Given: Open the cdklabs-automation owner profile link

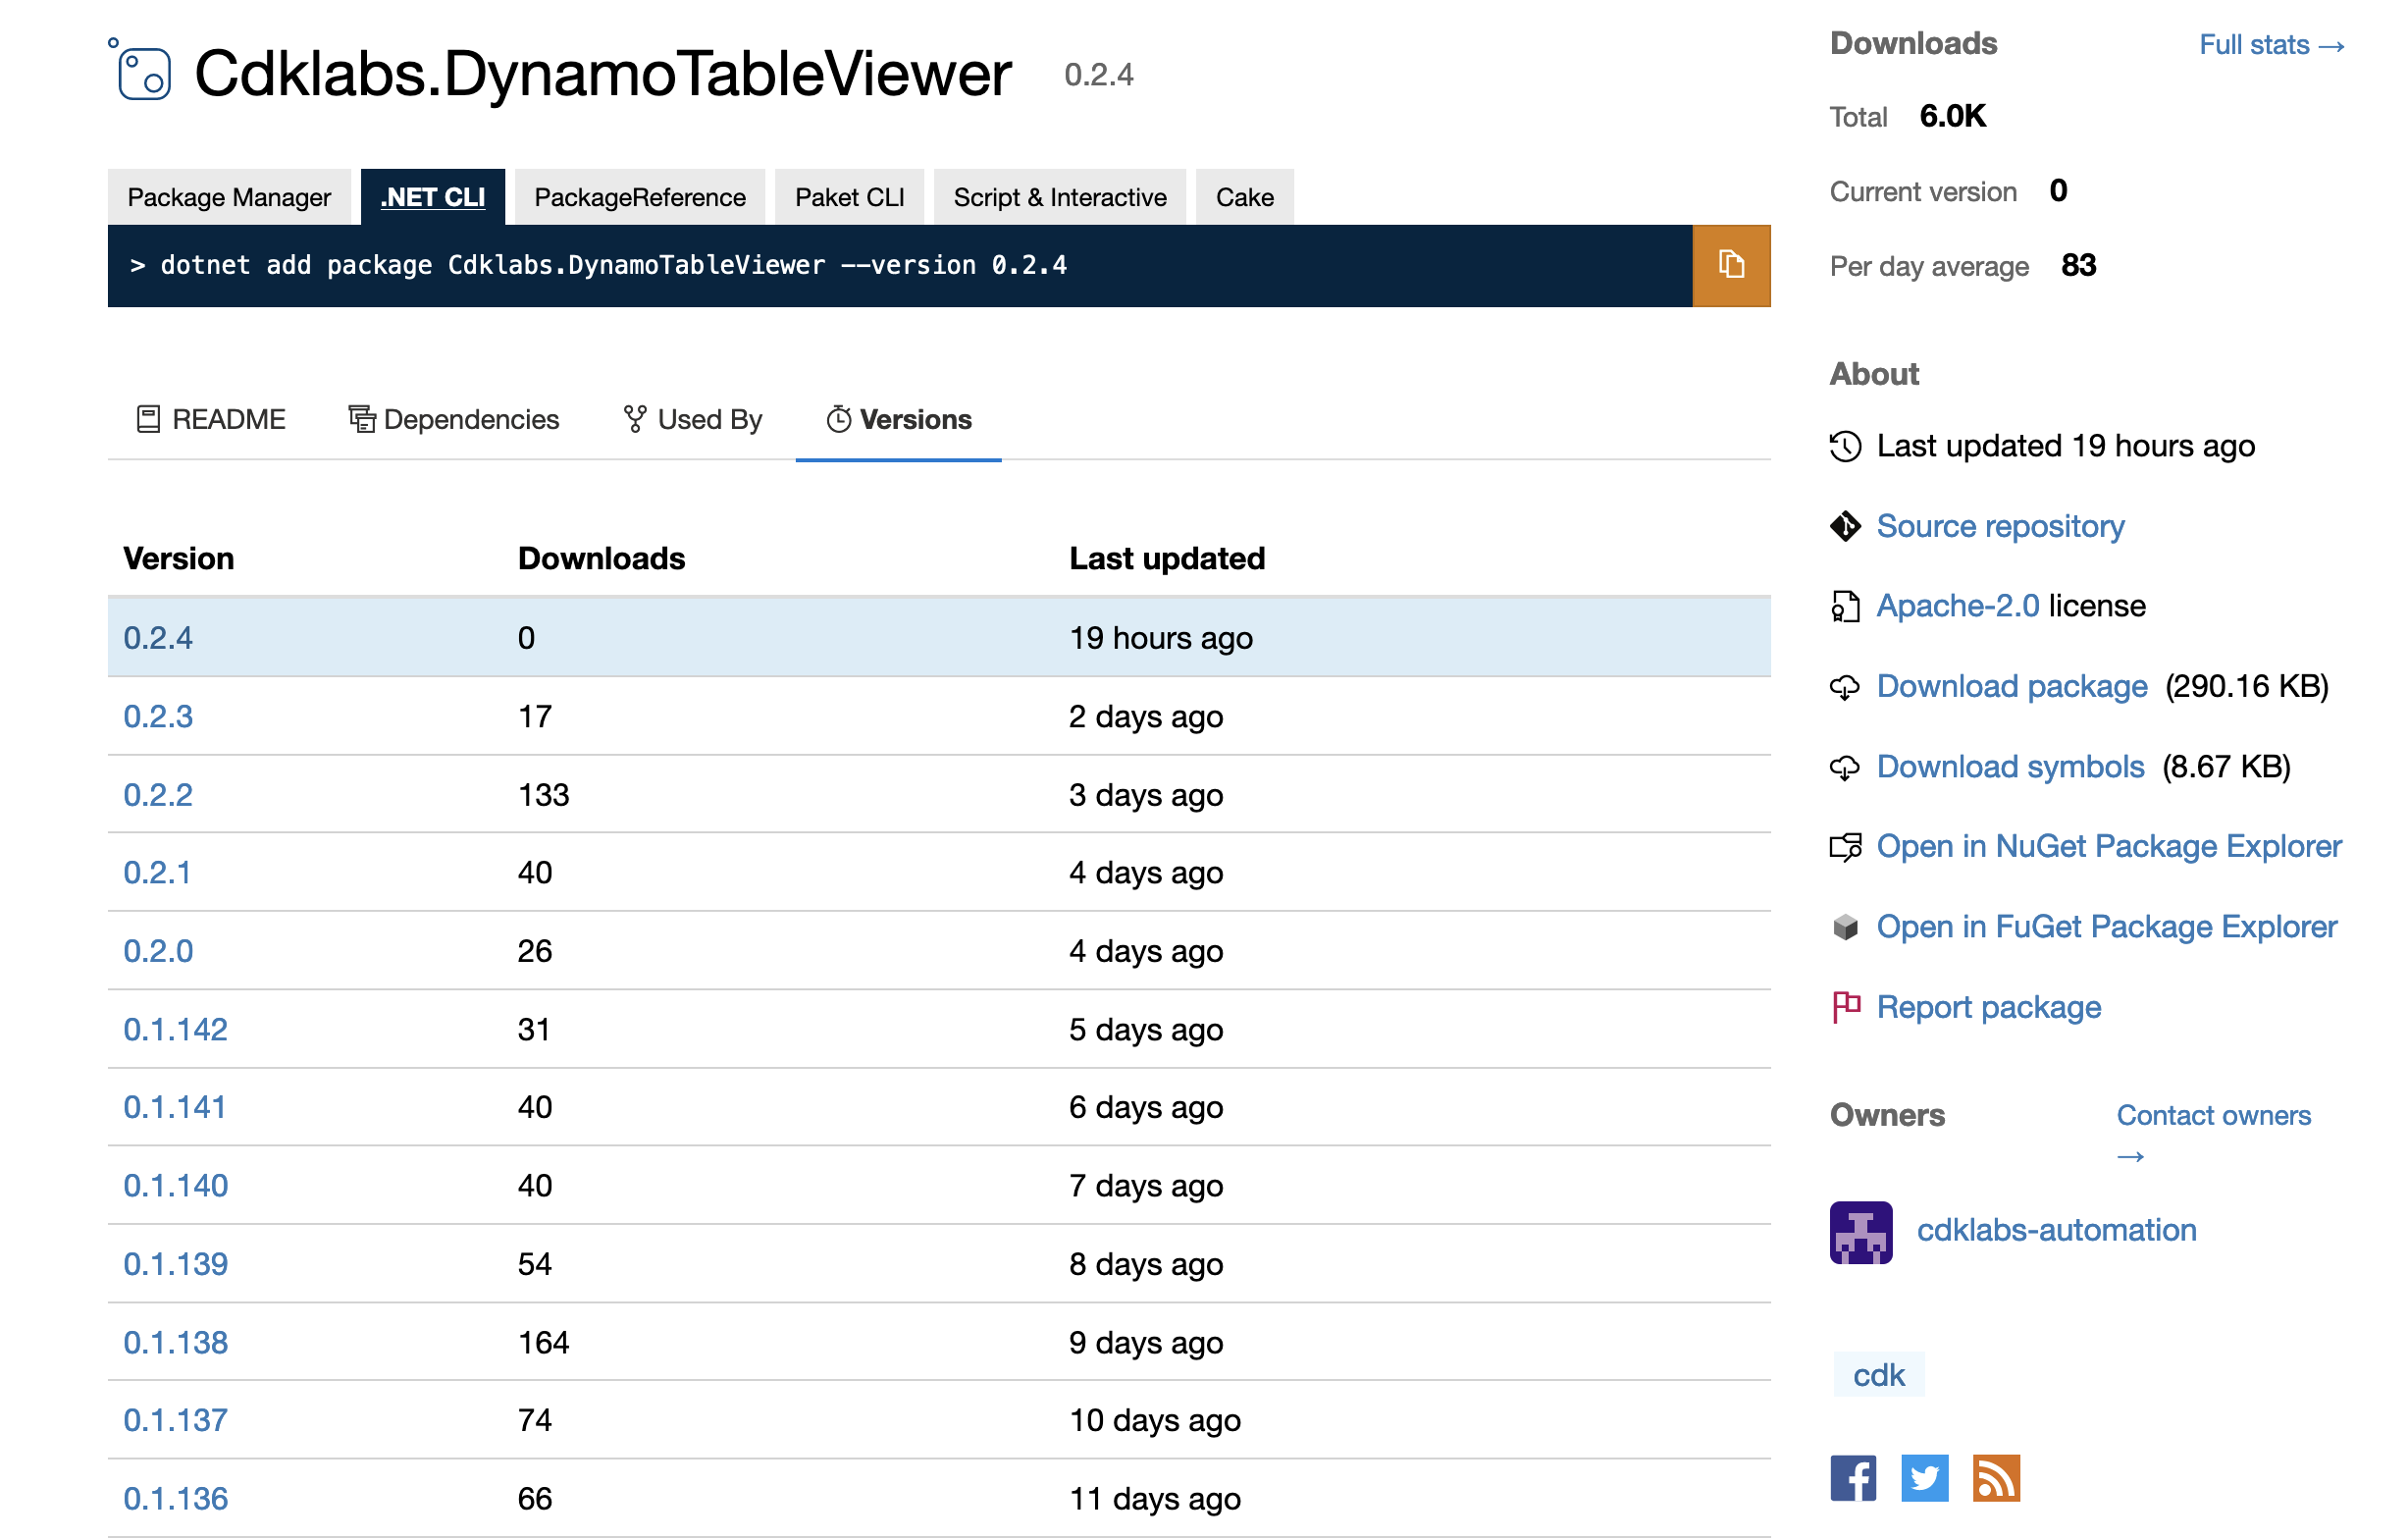Looking at the screenshot, I should coord(2056,1230).
